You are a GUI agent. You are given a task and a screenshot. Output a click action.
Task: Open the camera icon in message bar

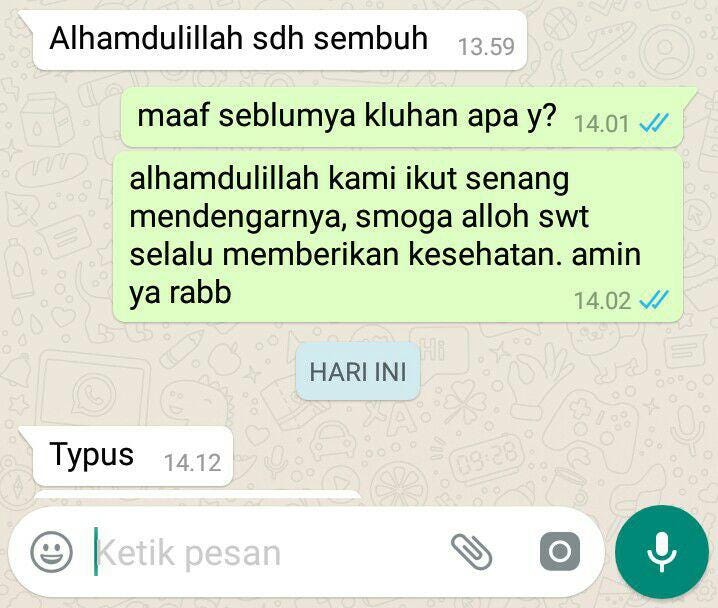tap(560, 552)
